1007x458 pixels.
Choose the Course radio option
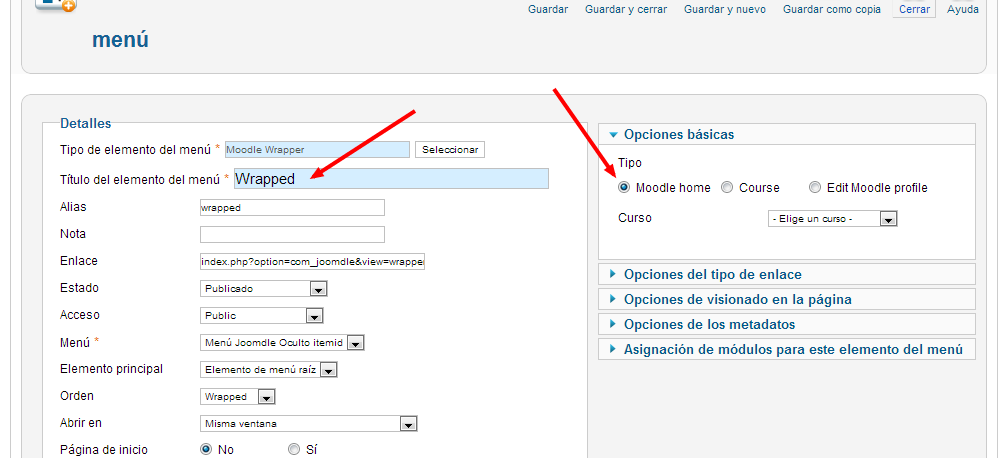tap(727, 188)
